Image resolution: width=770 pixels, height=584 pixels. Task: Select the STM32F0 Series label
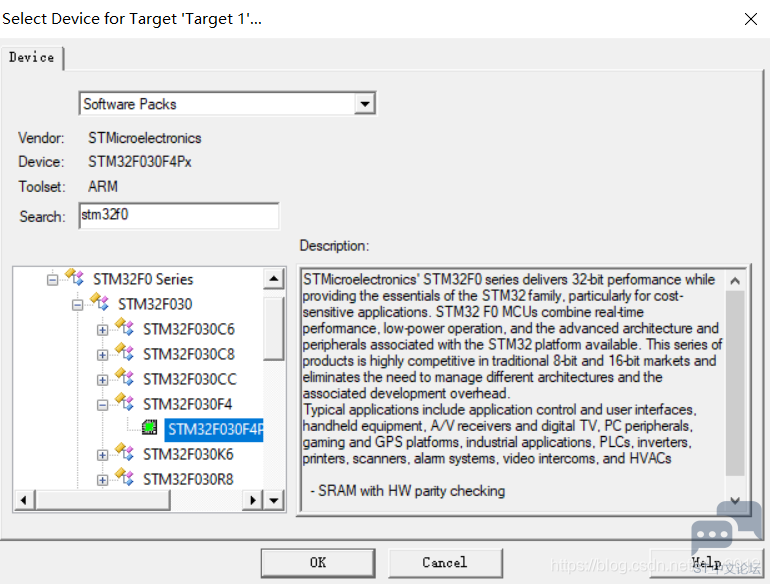click(143, 279)
